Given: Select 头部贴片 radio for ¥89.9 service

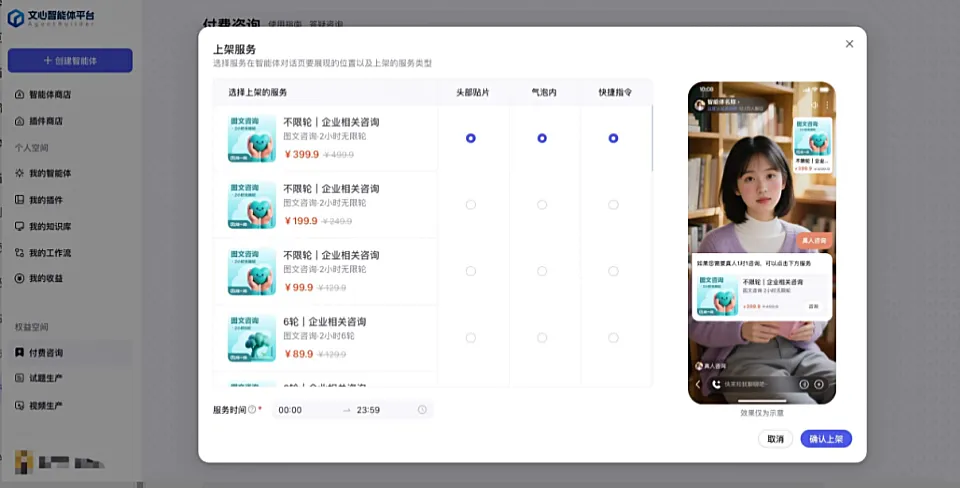Looking at the screenshot, I should pos(470,337).
